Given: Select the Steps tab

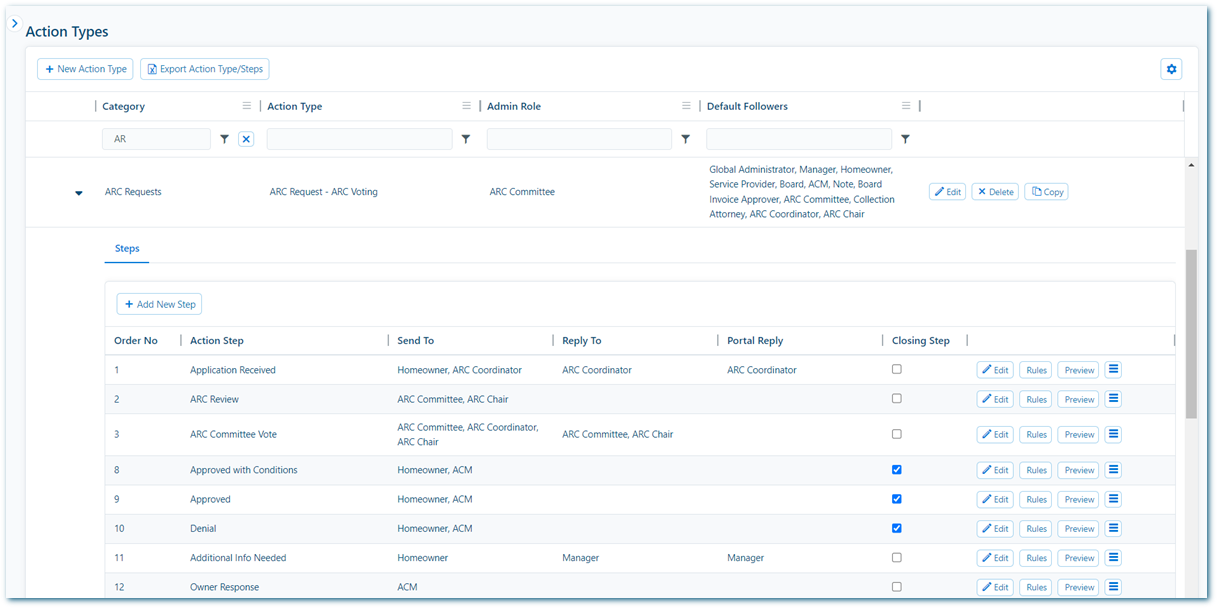Looking at the screenshot, I should [127, 249].
